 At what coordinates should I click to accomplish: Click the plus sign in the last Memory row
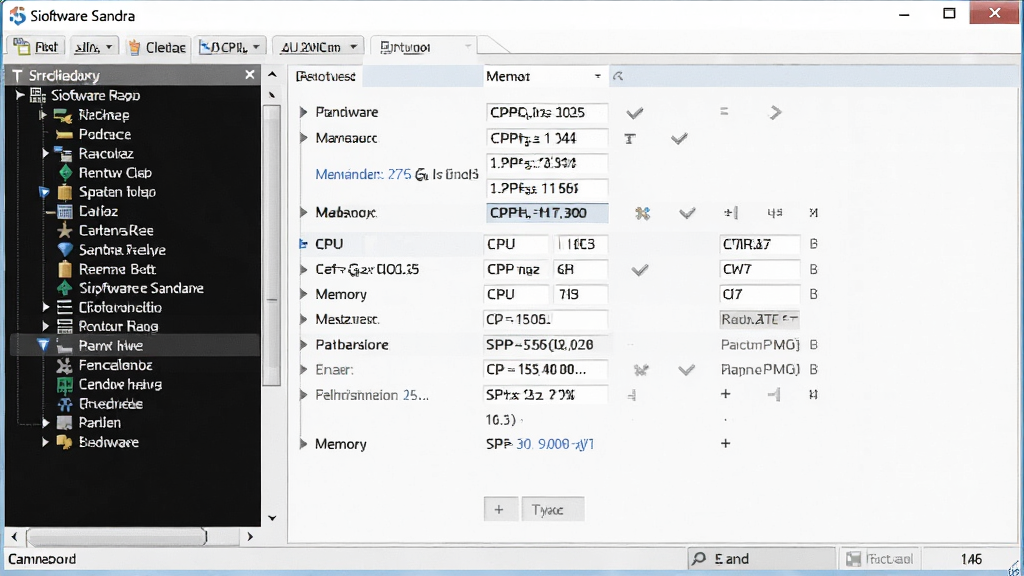726,443
